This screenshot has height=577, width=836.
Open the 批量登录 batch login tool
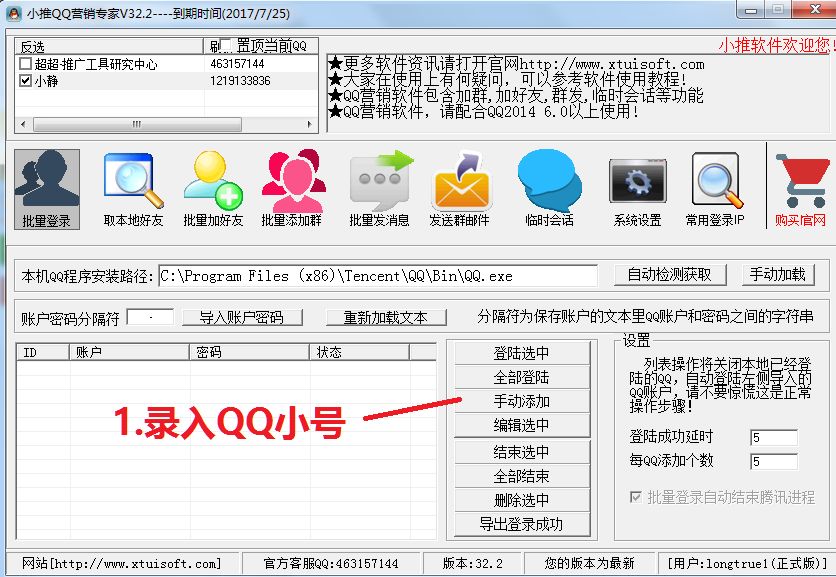(47, 189)
